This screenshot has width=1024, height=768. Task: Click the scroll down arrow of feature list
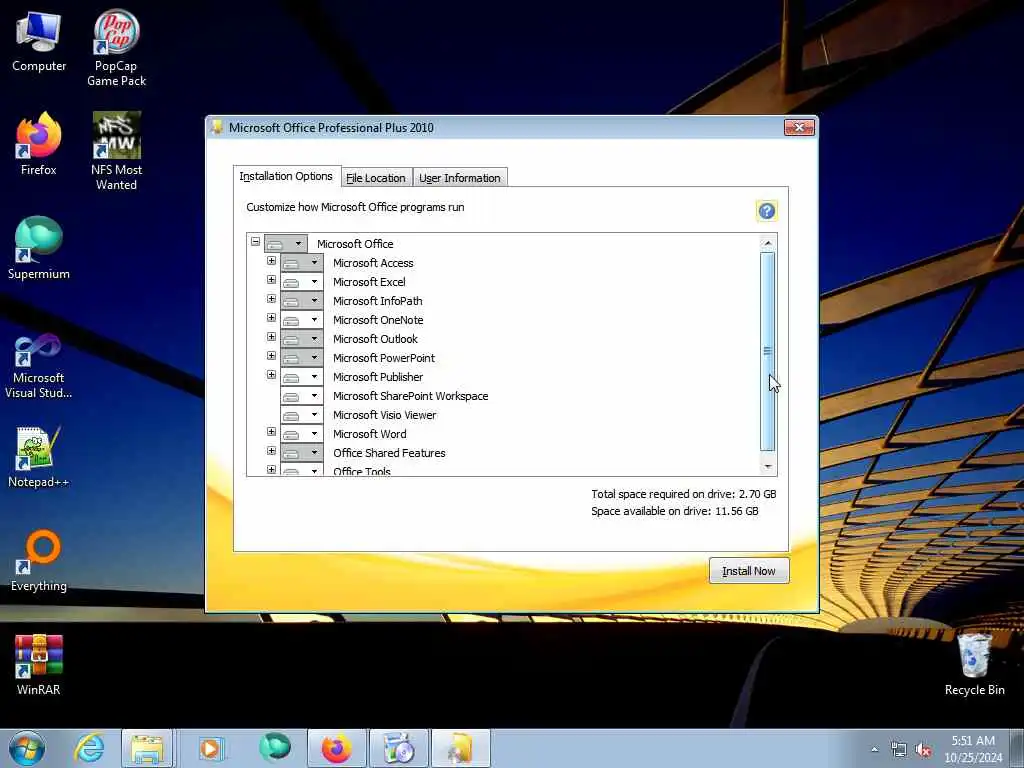pyautogui.click(x=768, y=466)
